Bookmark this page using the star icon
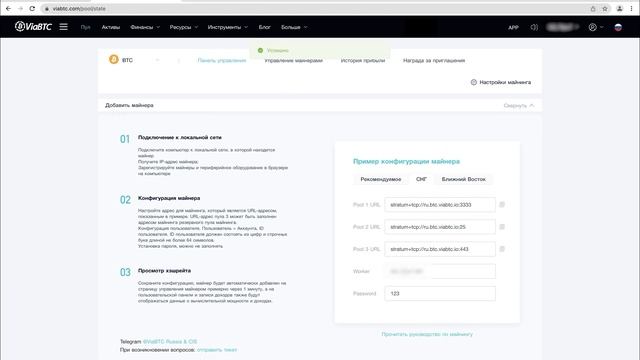The image size is (640, 360). coord(605,9)
